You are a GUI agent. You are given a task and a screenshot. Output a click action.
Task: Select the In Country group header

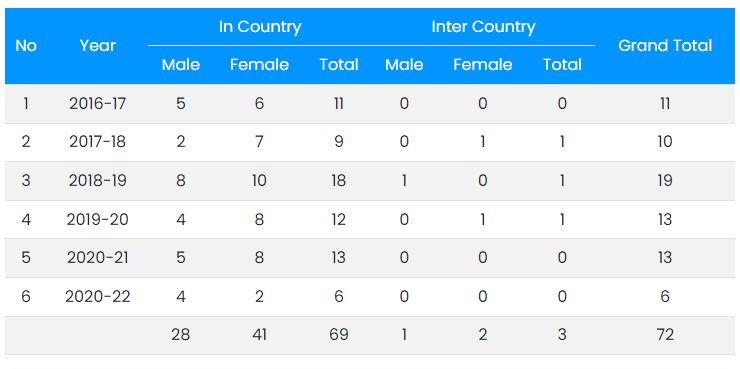pos(260,27)
